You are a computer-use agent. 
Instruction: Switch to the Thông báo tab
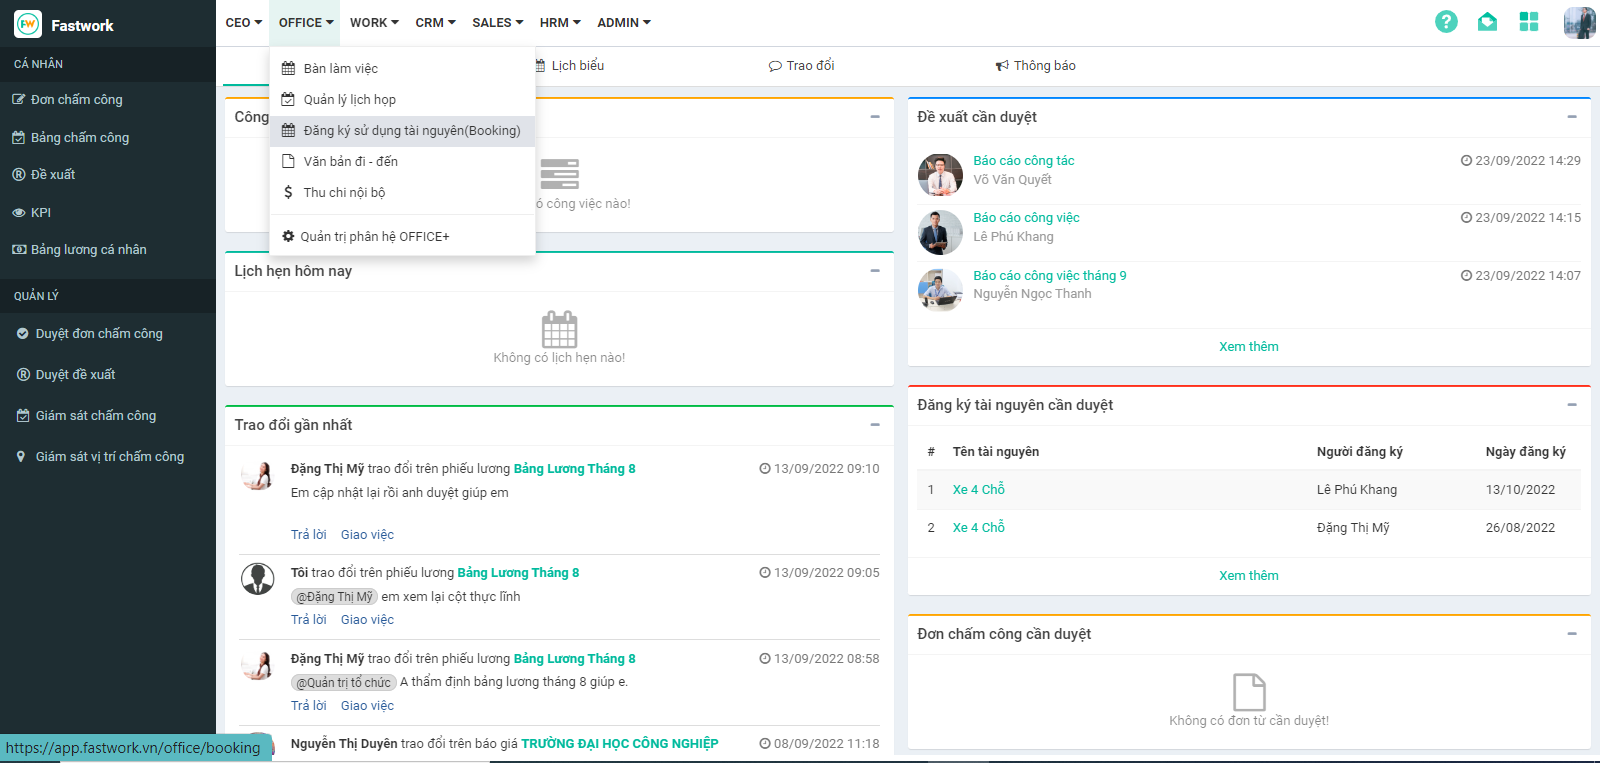click(1036, 66)
